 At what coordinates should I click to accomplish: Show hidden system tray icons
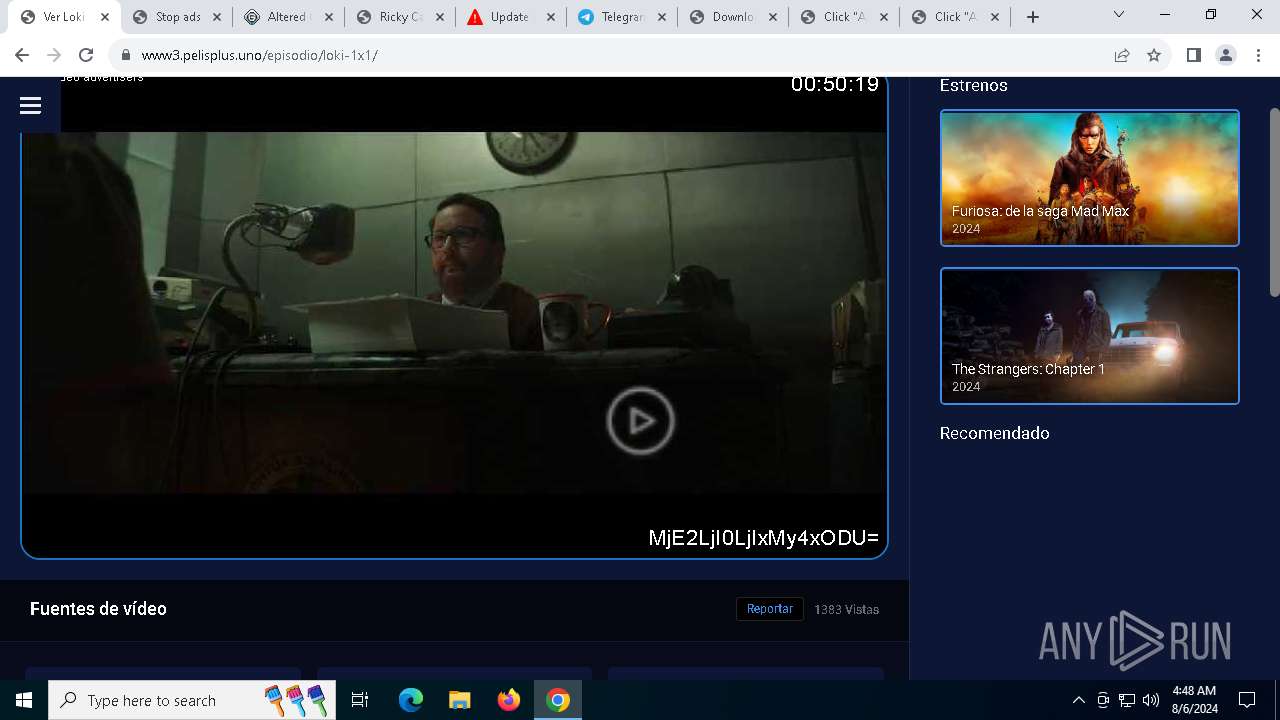1078,700
